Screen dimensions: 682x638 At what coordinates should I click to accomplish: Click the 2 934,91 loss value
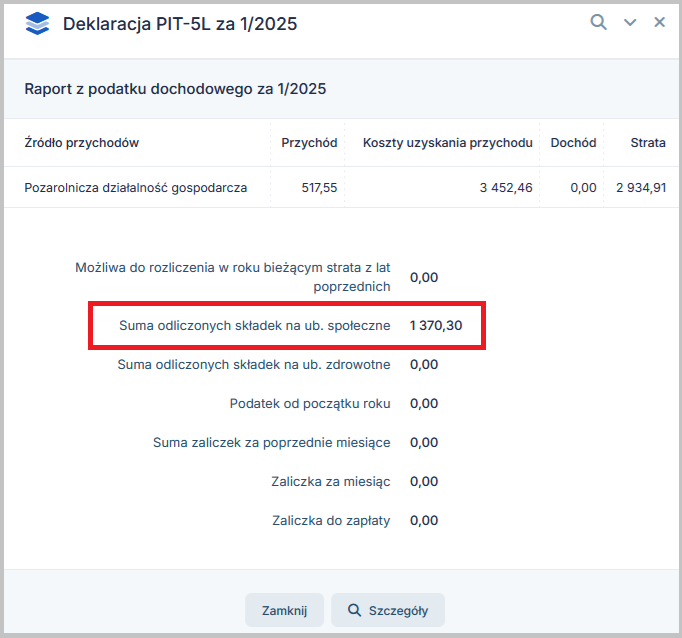point(641,187)
